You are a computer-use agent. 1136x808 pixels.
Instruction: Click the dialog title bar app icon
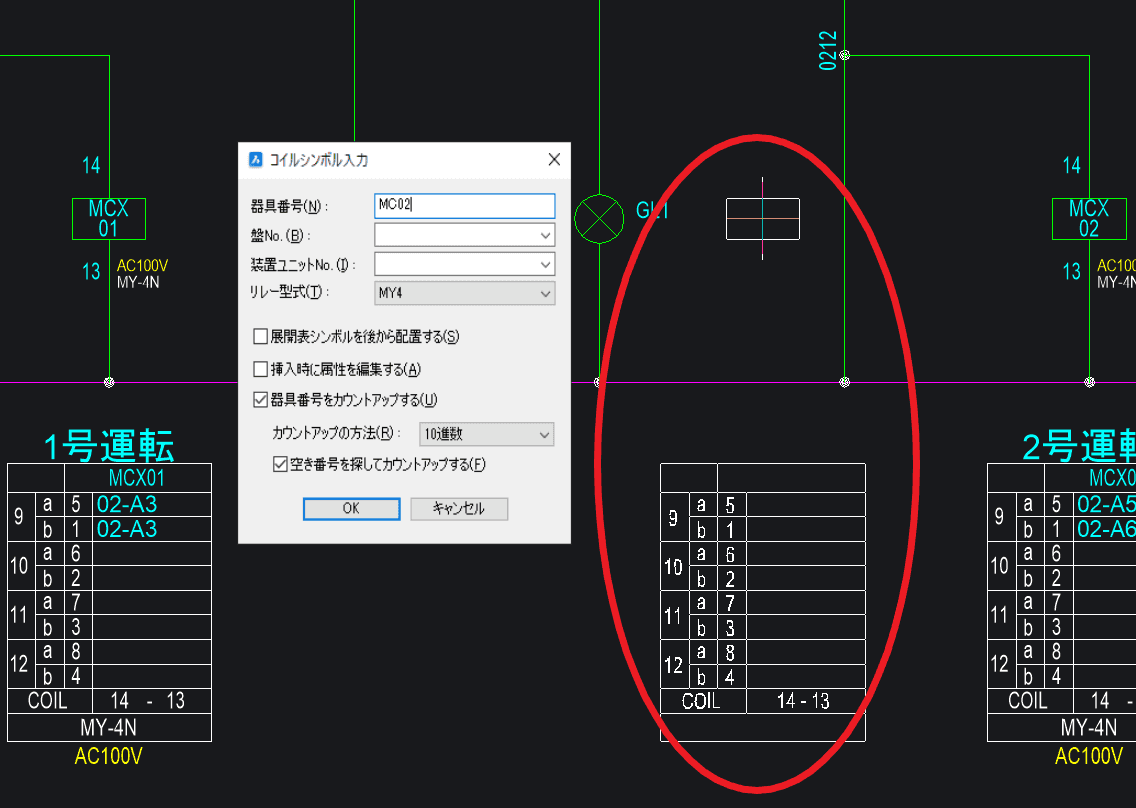(x=255, y=159)
